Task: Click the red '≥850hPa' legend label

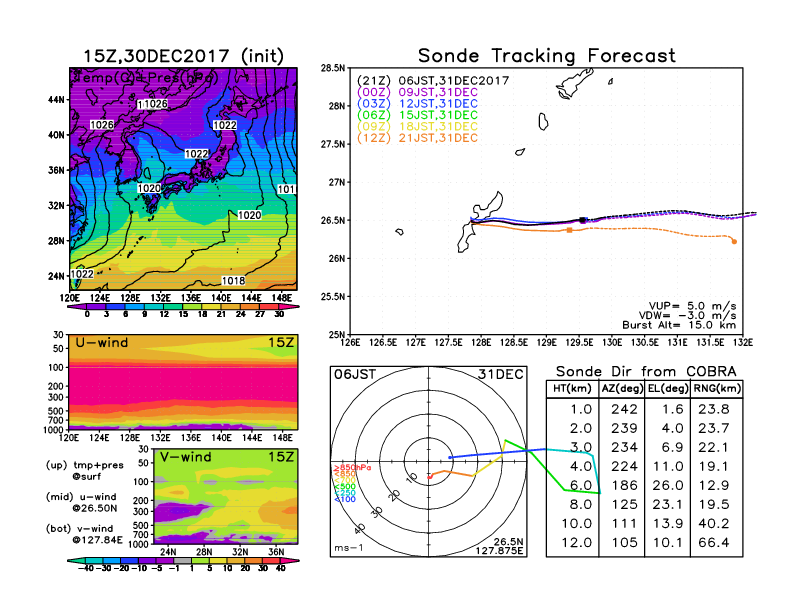Action: coord(352,468)
